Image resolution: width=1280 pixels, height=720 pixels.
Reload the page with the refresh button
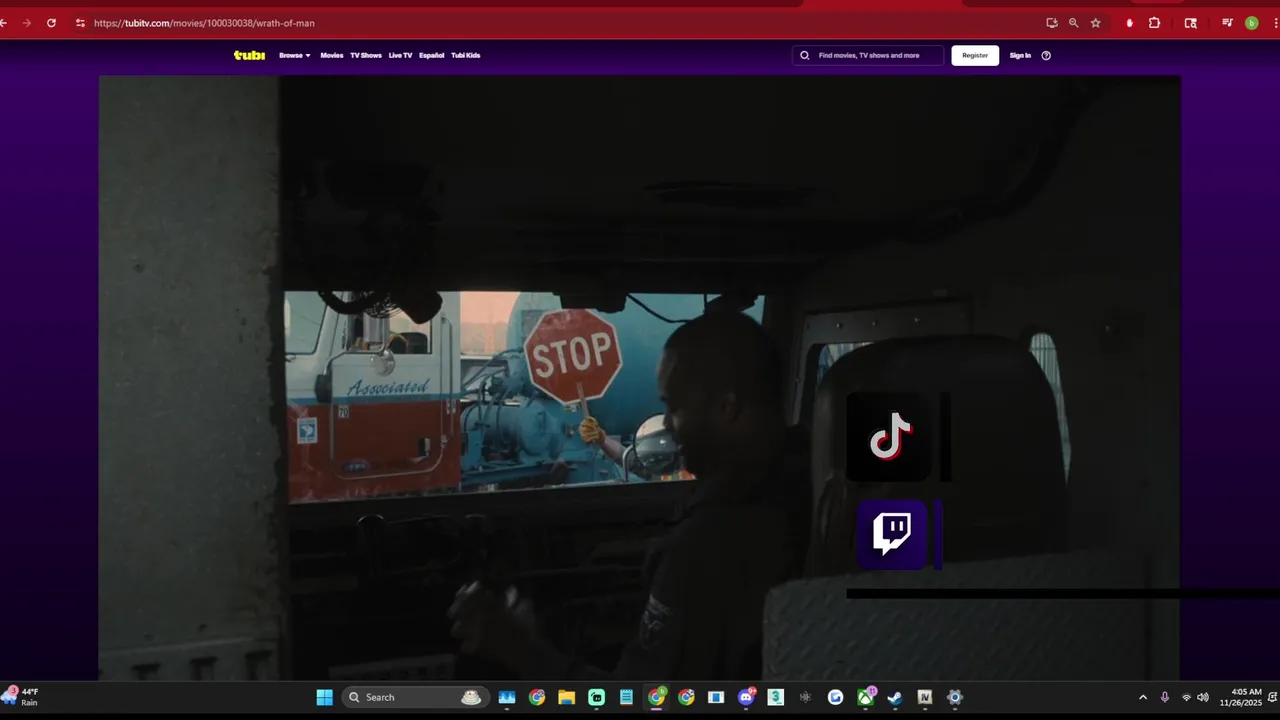[x=51, y=23]
